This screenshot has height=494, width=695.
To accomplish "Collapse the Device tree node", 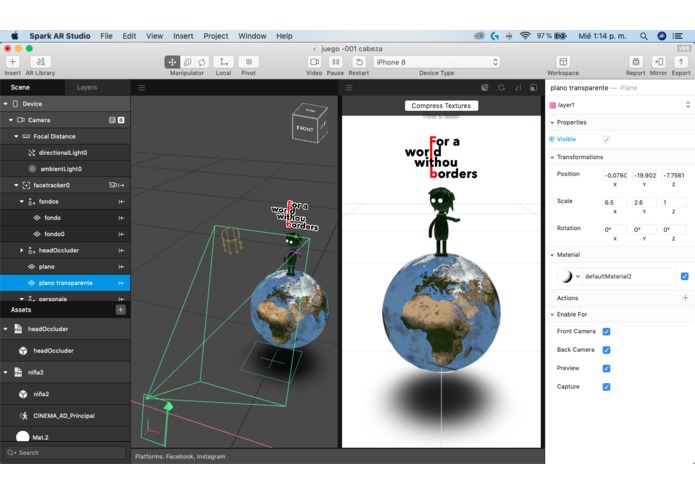I will tap(6, 104).
